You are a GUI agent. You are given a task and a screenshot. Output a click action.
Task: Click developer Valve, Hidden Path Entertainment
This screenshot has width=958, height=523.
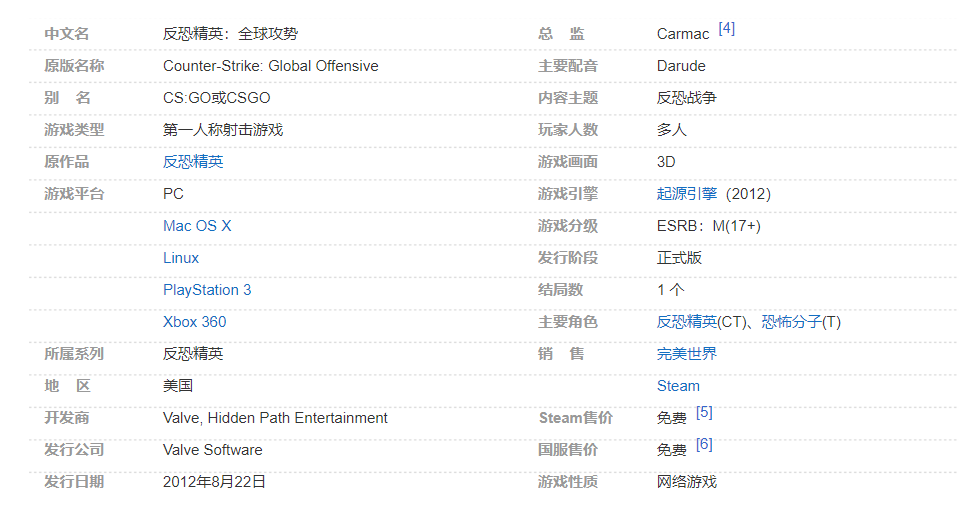(275, 418)
